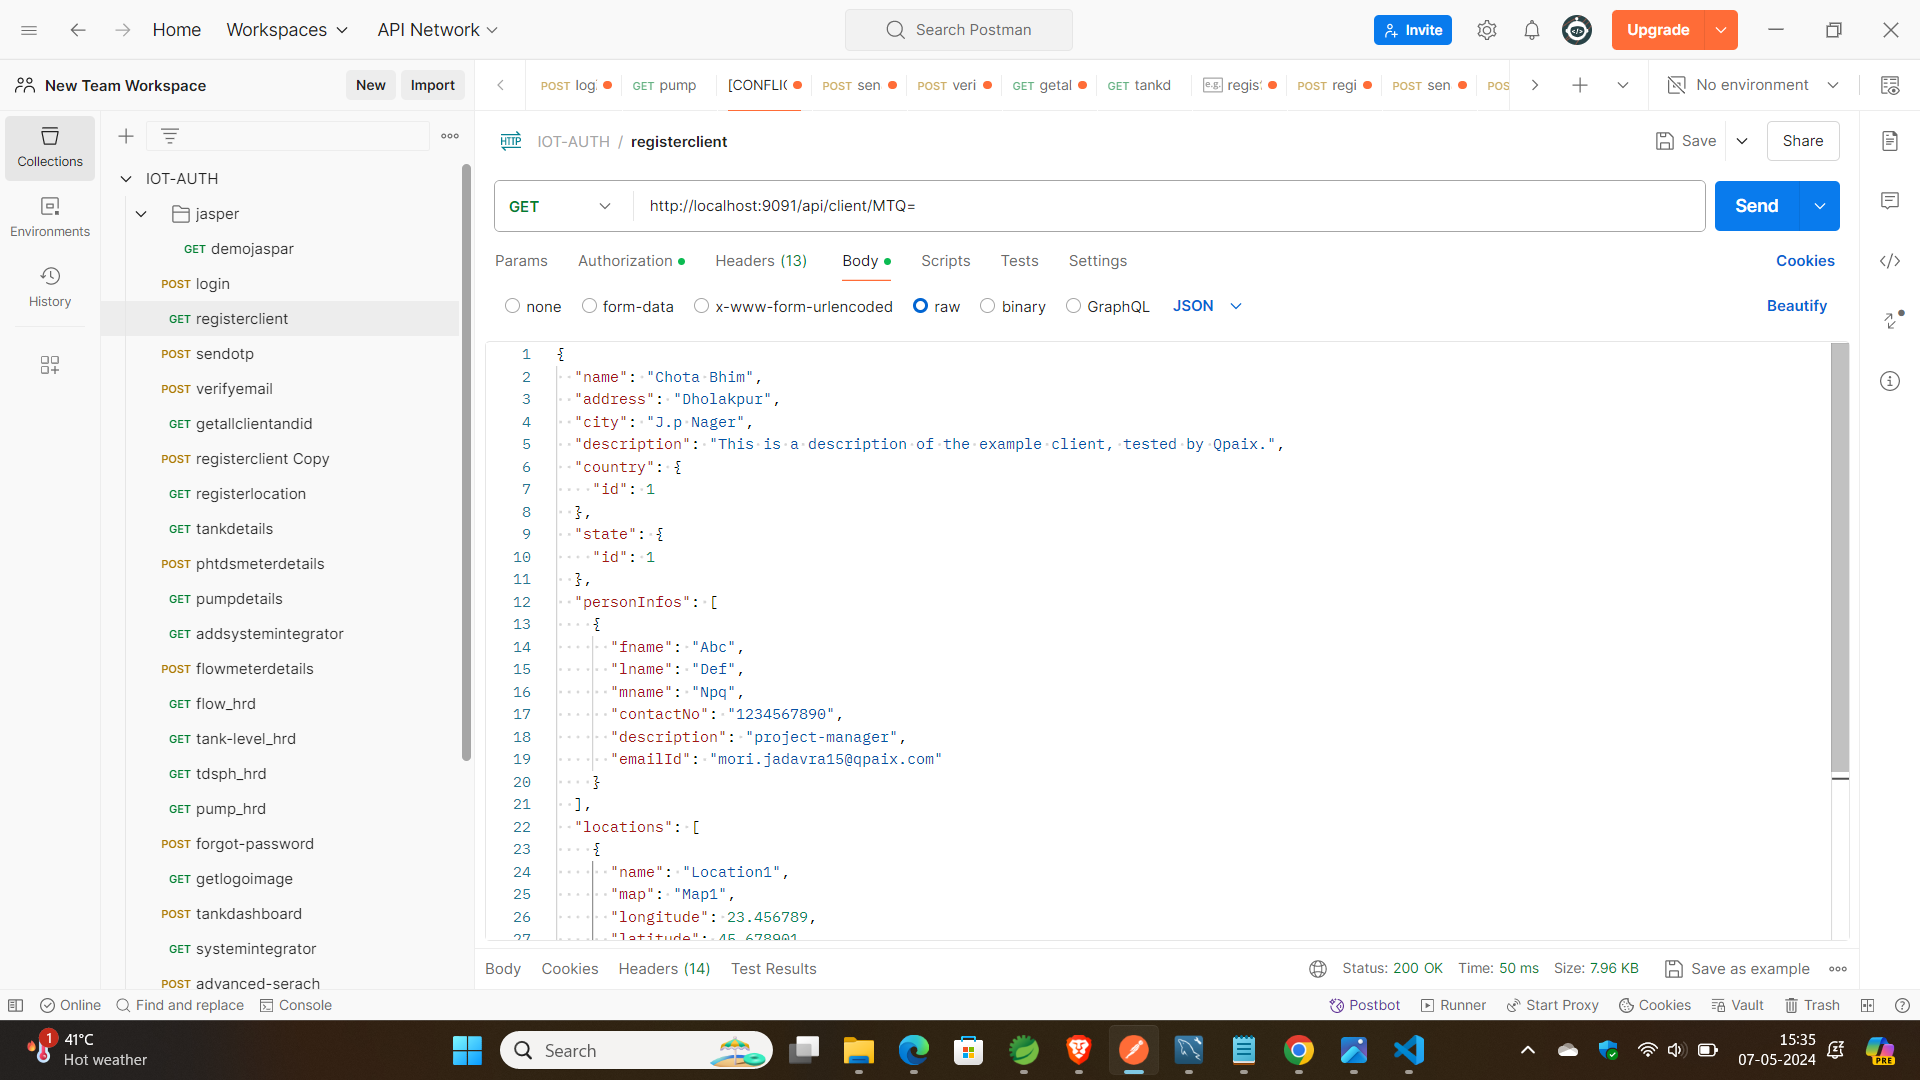Switch to the Scripts tab
Image resolution: width=1920 pixels, height=1080 pixels.
pos(945,261)
